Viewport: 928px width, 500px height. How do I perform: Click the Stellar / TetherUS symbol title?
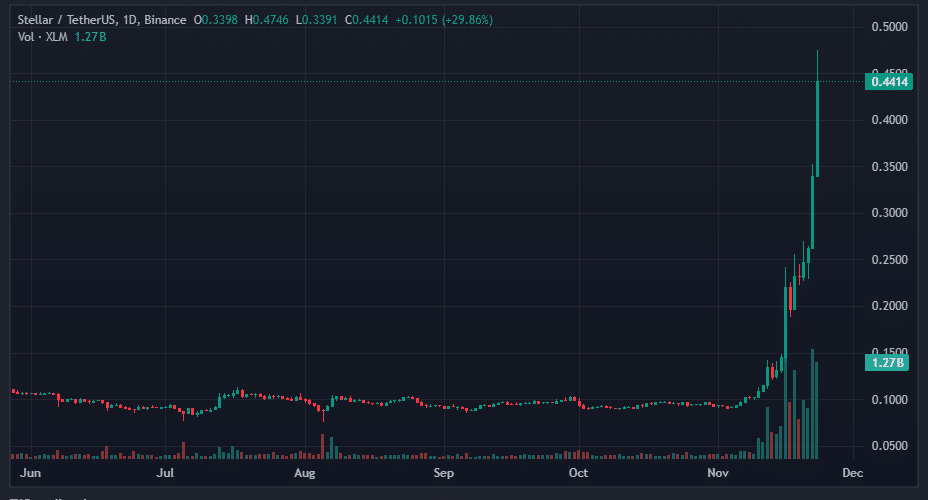(65, 20)
